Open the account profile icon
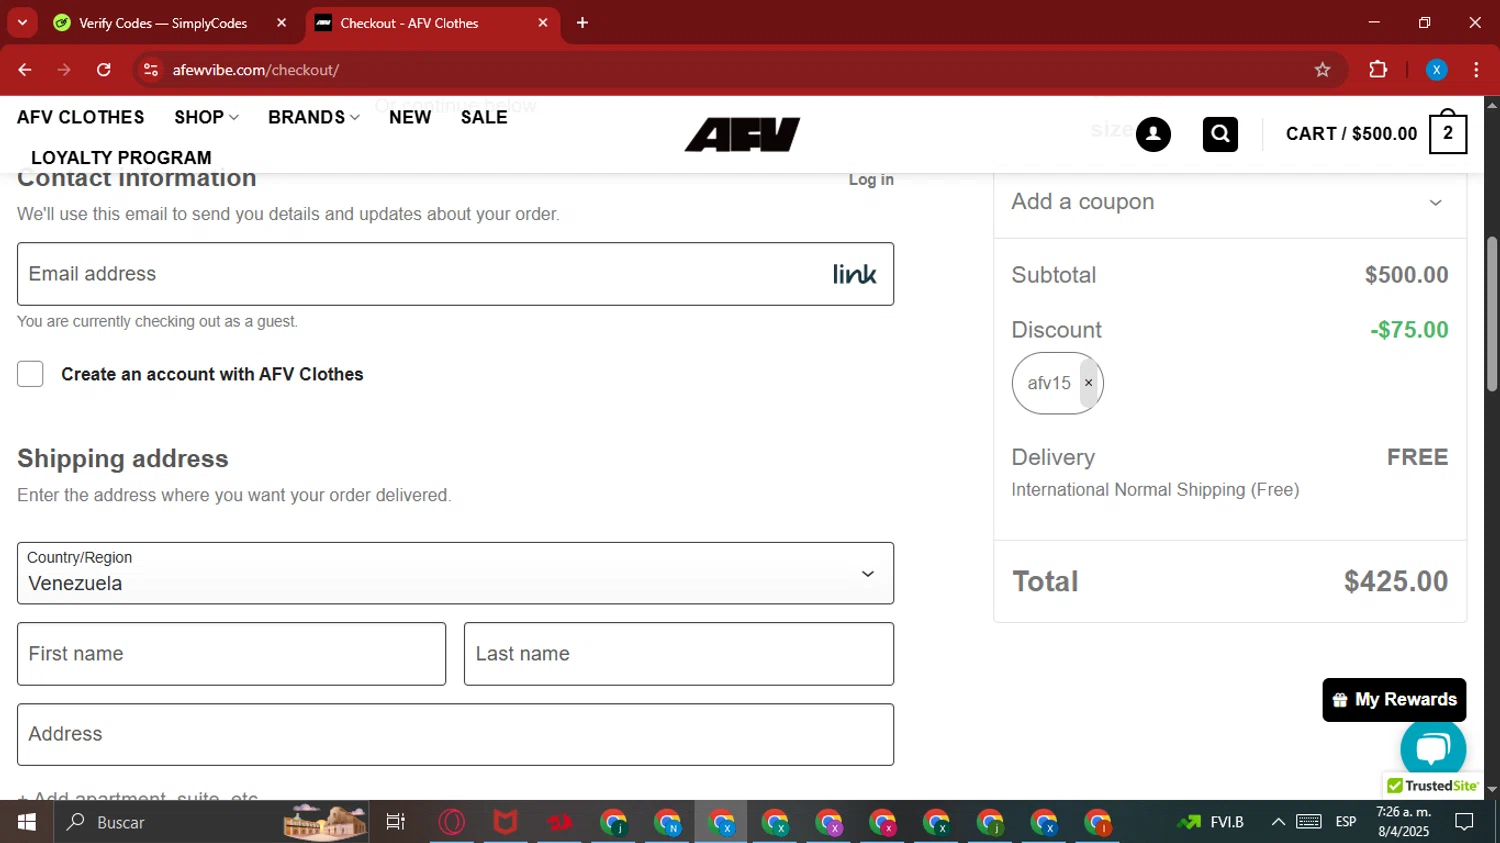The width and height of the screenshot is (1500, 843). click(x=1153, y=134)
